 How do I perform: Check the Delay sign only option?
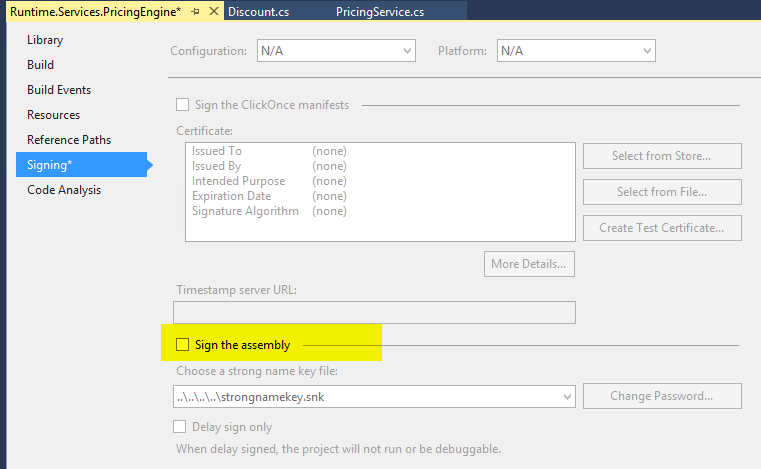[182, 428]
